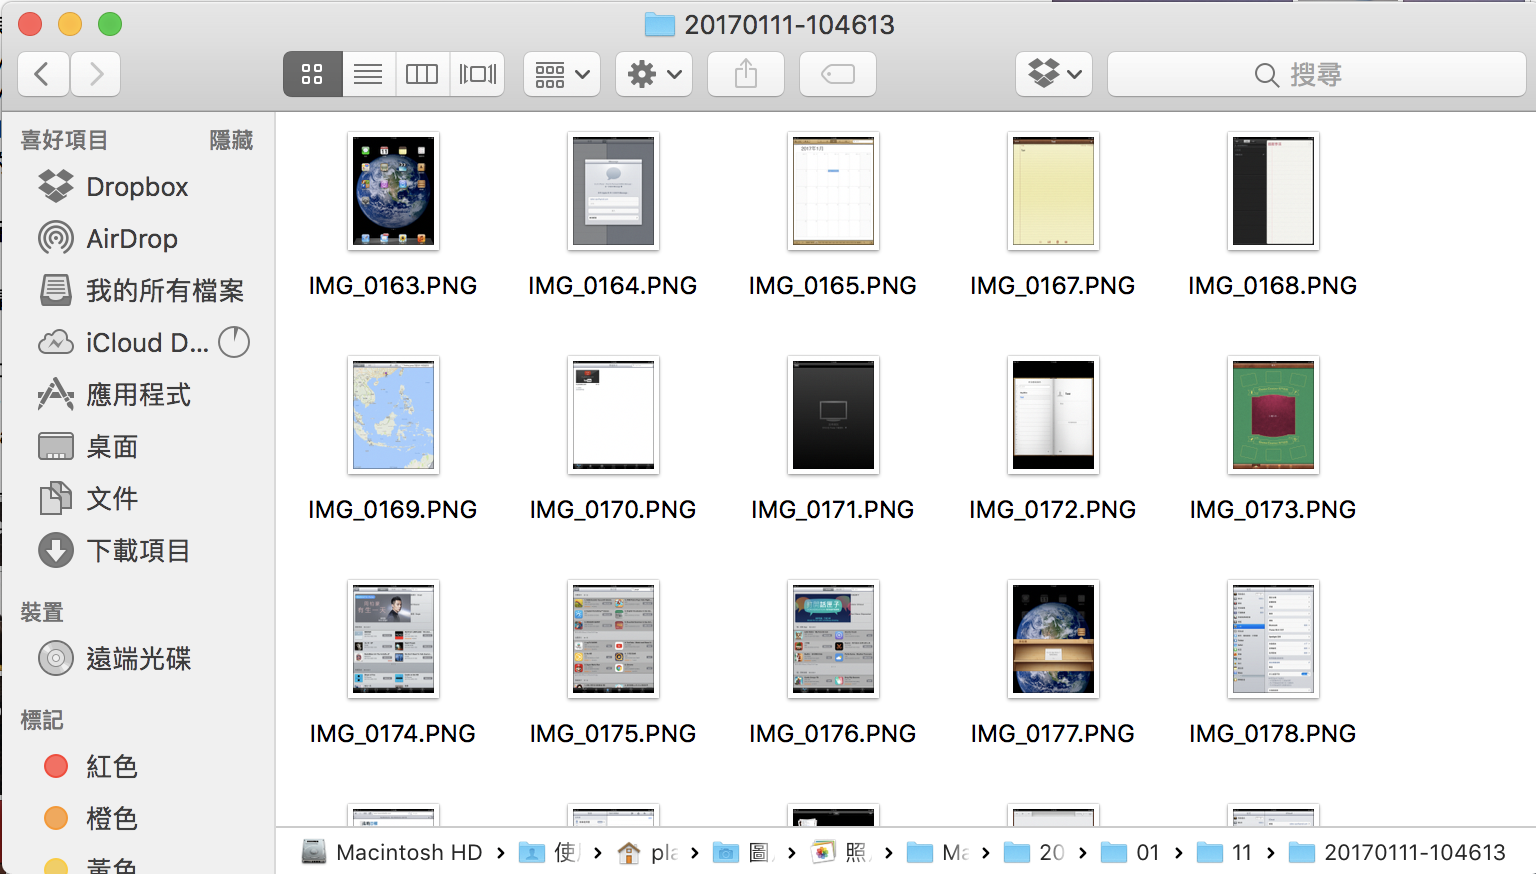The height and width of the screenshot is (874, 1536).
Task: Select the IMG_0167.PNG thumbnail
Action: 1053,191
